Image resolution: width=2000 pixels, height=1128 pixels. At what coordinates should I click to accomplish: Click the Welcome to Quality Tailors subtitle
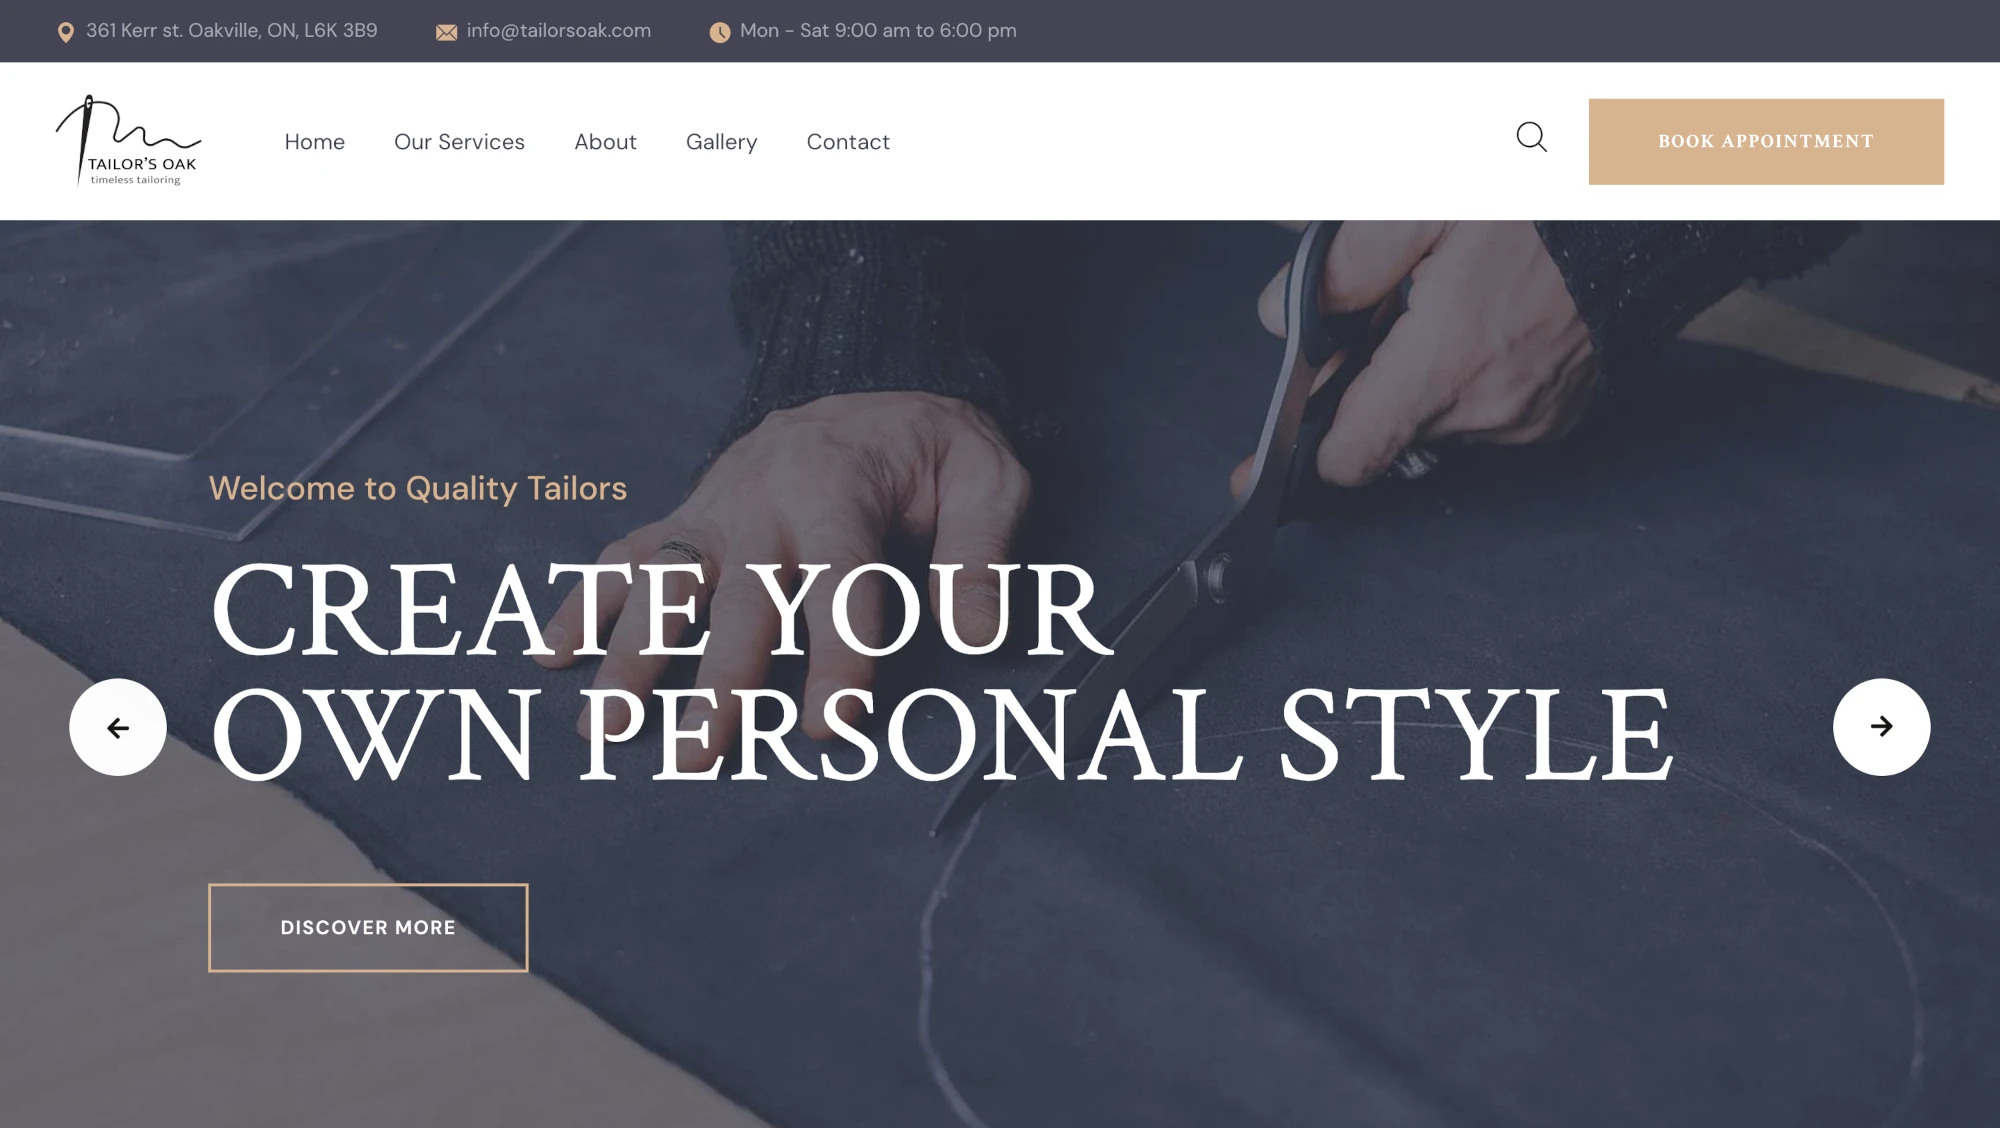(x=418, y=488)
